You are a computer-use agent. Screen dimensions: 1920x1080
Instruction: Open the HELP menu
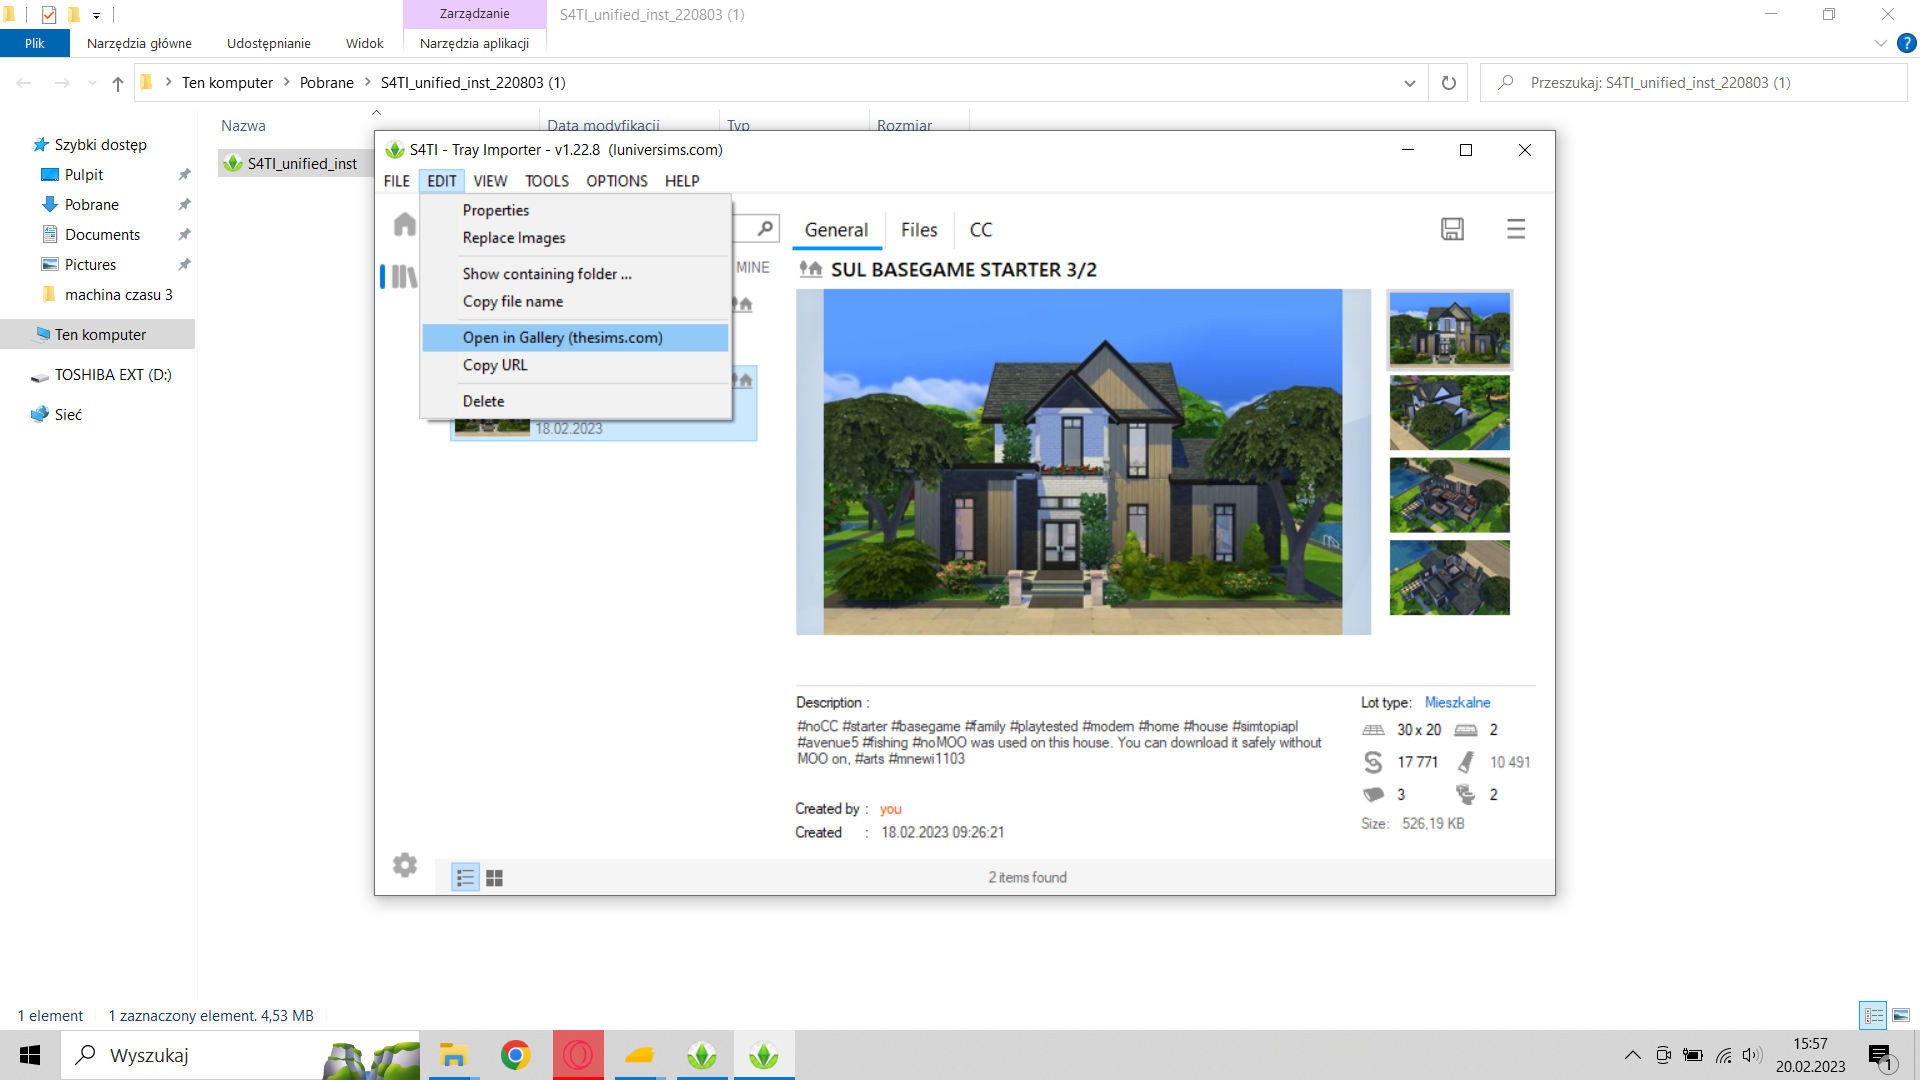682,181
